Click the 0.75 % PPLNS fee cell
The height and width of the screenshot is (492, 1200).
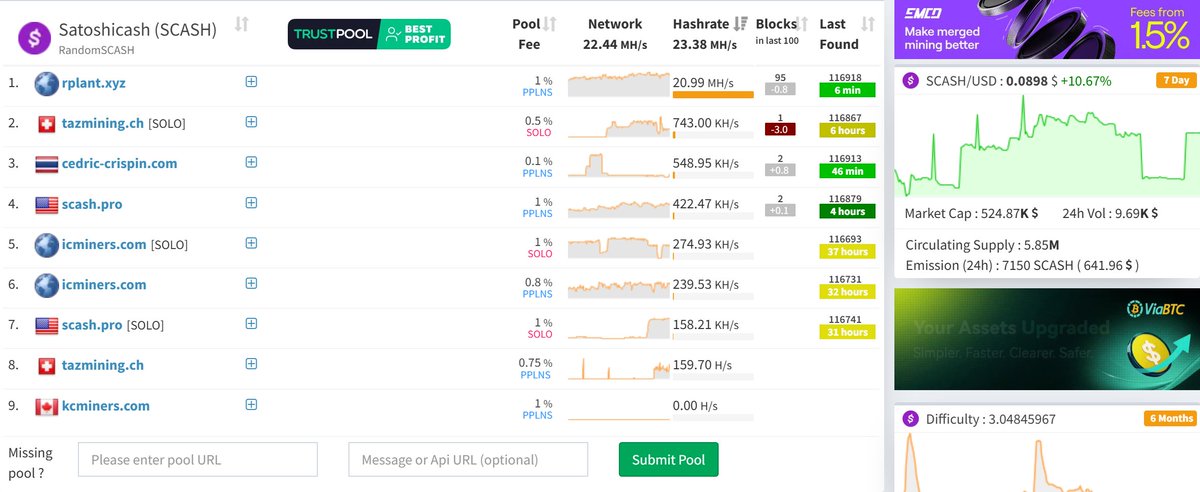[536, 369]
